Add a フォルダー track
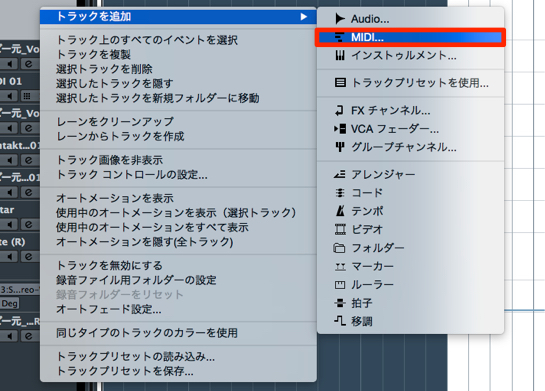Image resolution: width=545 pixels, height=391 pixels. click(x=410, y=248)
